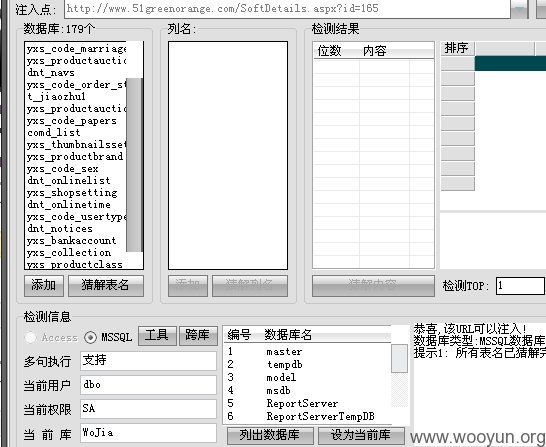This screenshot has width=546, height=447.
Task: Click the database name list scrollbar thumb
Action: pyautogui.click(x=399, y=358)
